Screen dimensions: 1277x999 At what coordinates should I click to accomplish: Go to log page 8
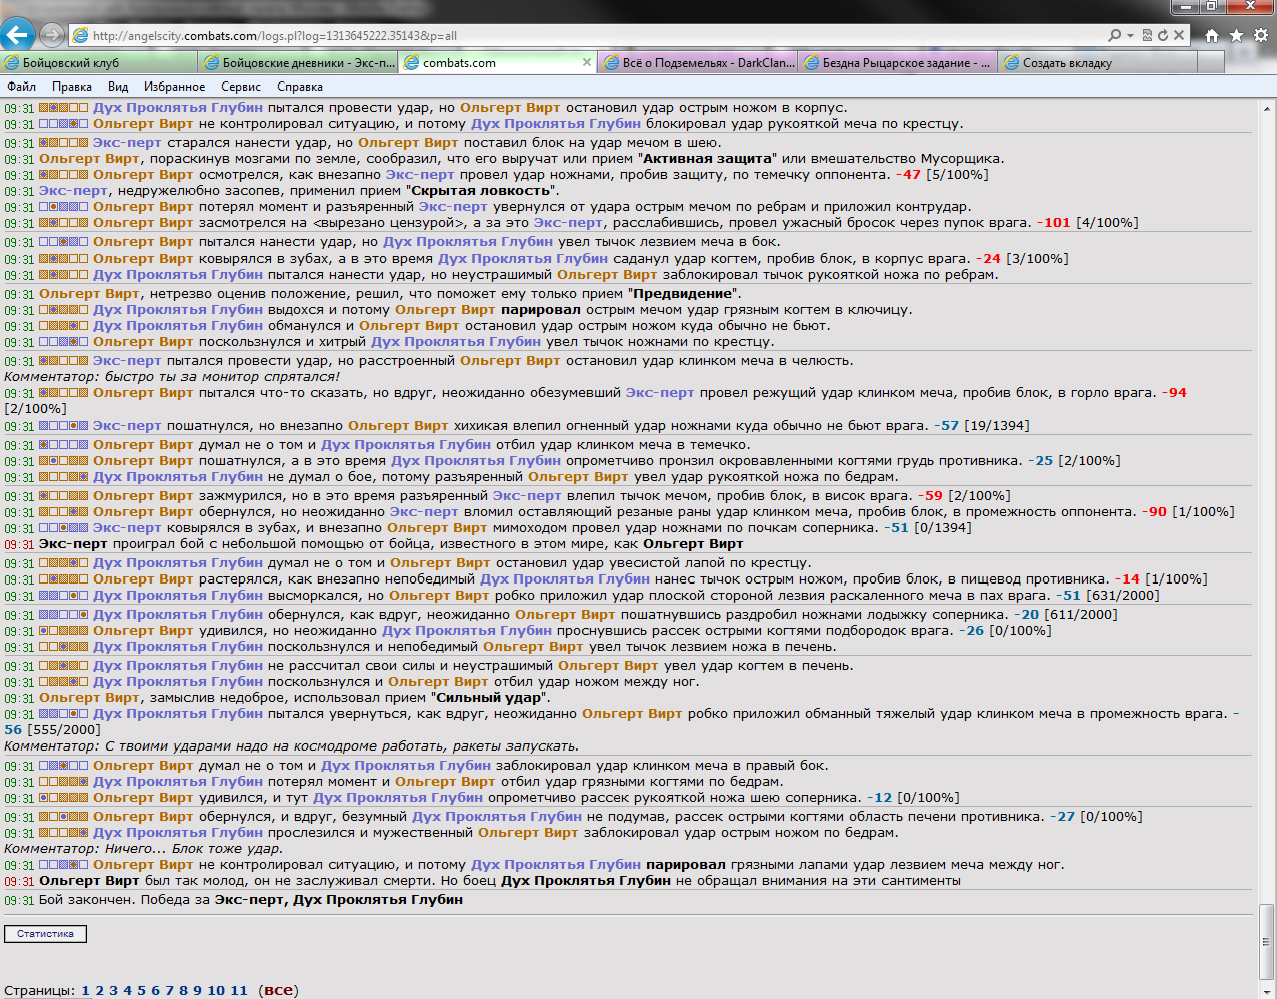(183, 991)
